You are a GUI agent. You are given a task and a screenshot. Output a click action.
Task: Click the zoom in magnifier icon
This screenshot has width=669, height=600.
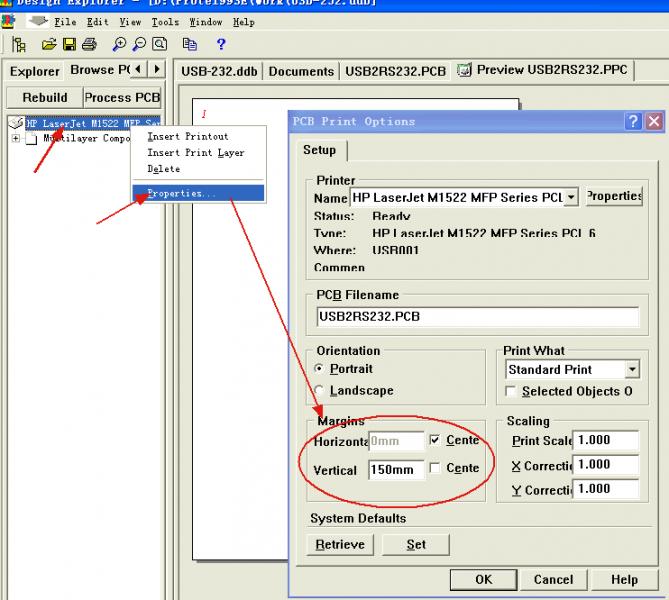coord(119,44)
